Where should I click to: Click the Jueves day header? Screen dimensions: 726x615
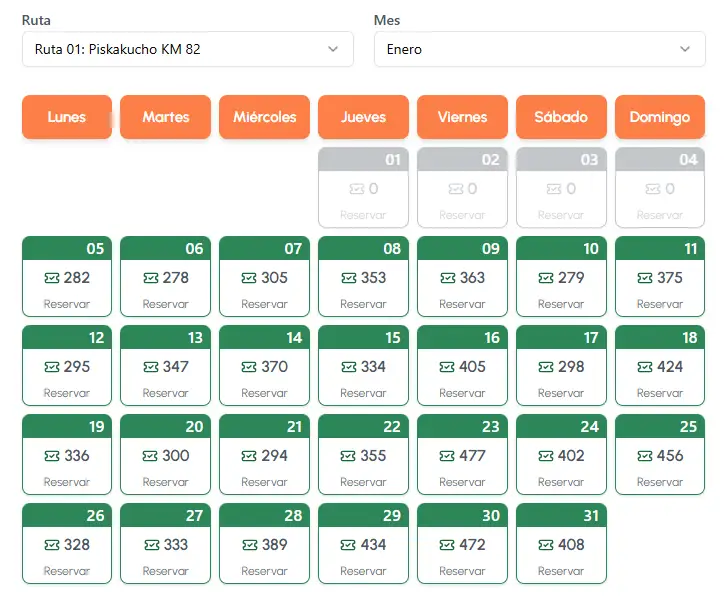363,117
